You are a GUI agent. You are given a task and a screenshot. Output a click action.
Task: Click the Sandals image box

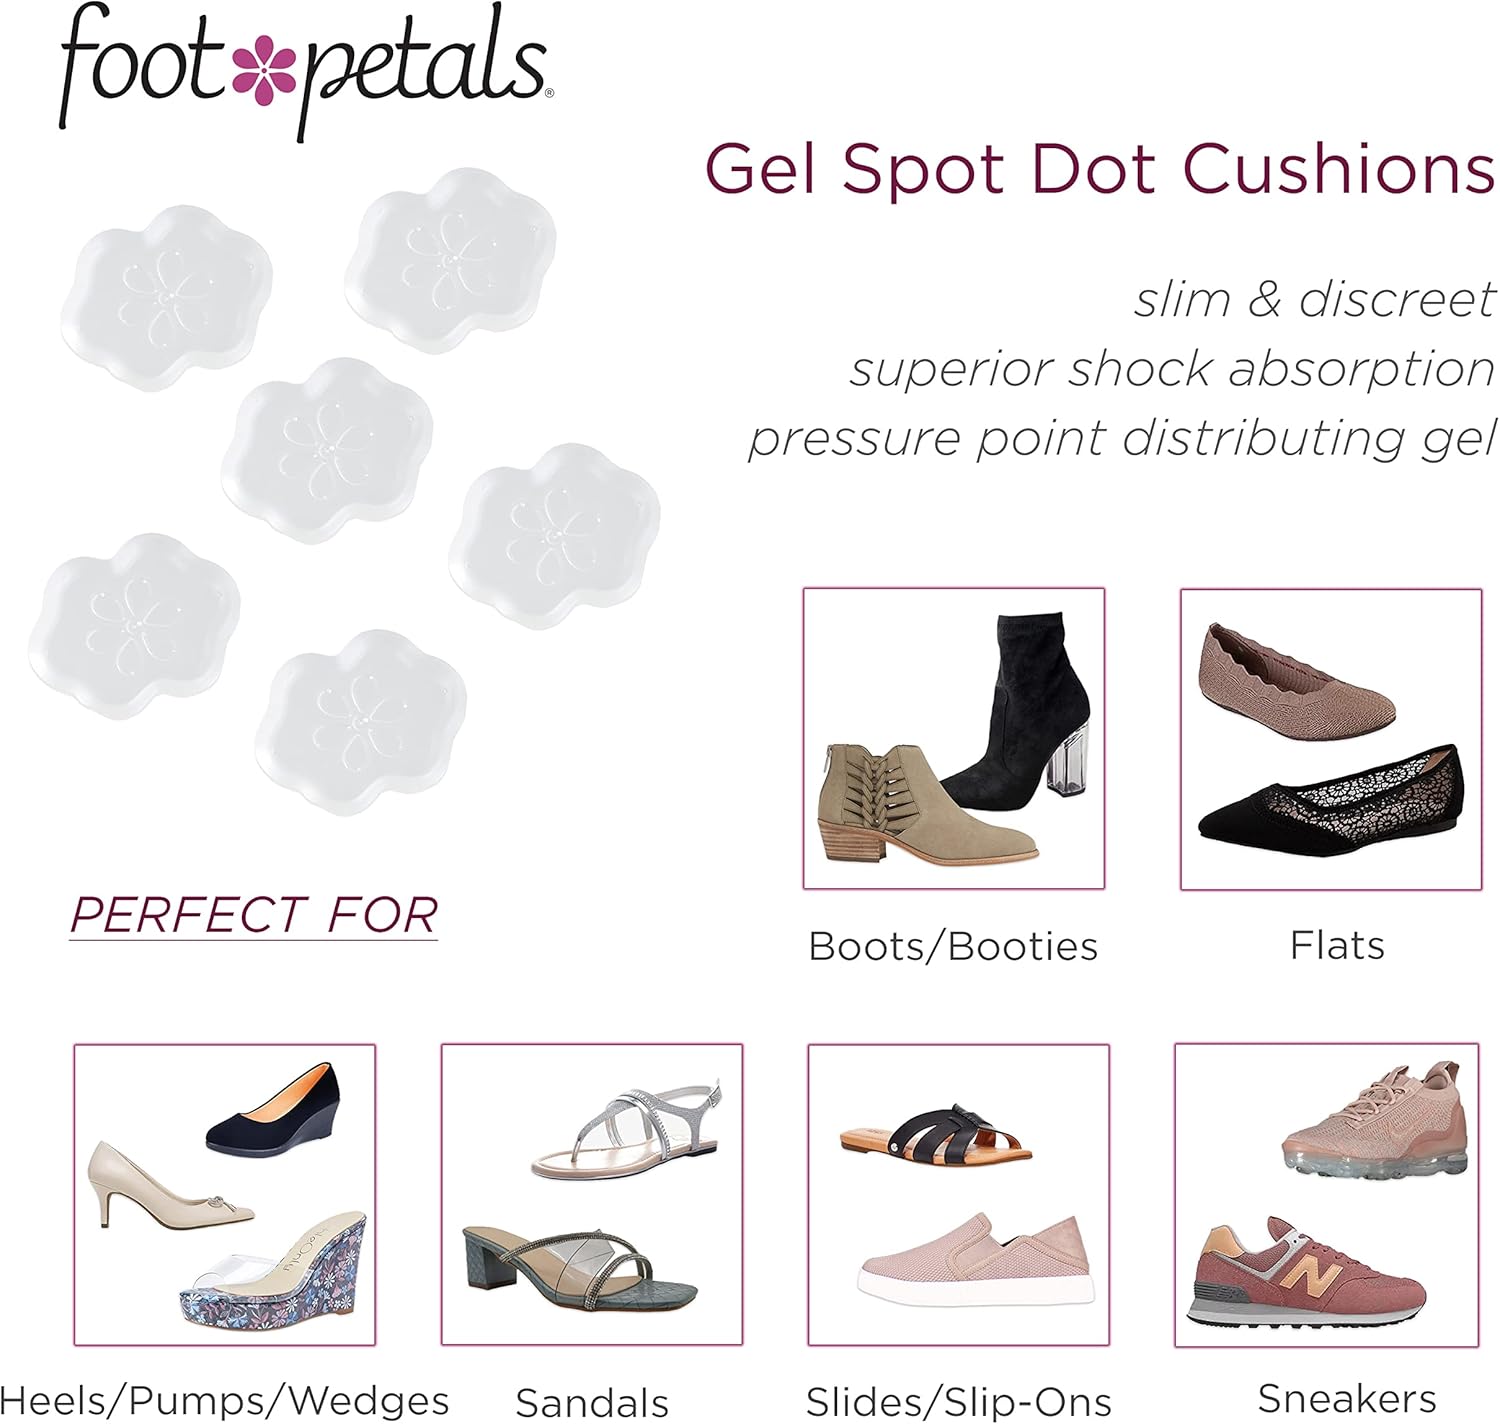click(x=591, y=1194)
